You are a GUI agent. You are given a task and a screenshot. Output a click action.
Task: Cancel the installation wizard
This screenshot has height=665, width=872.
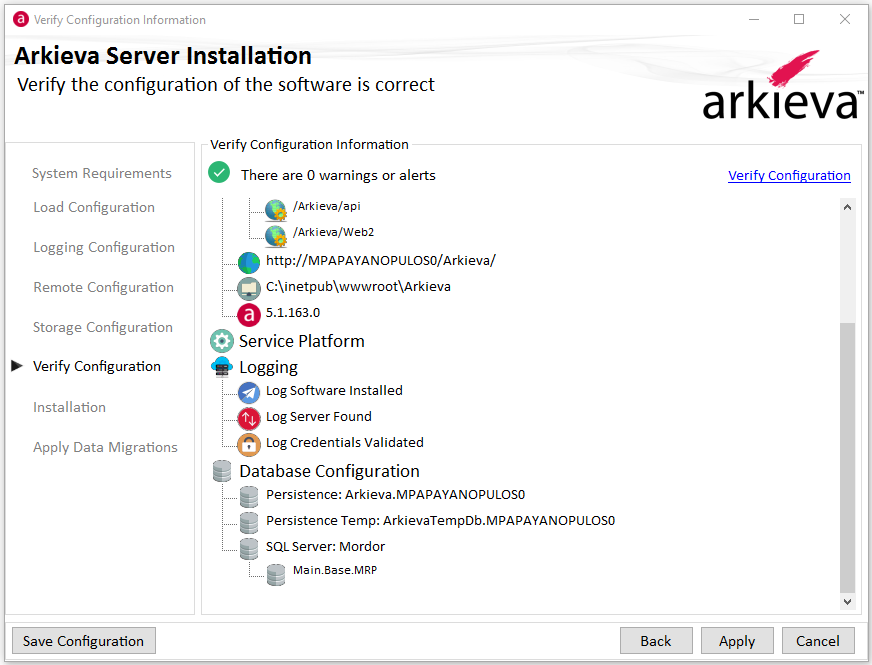(x=818, y=641)
